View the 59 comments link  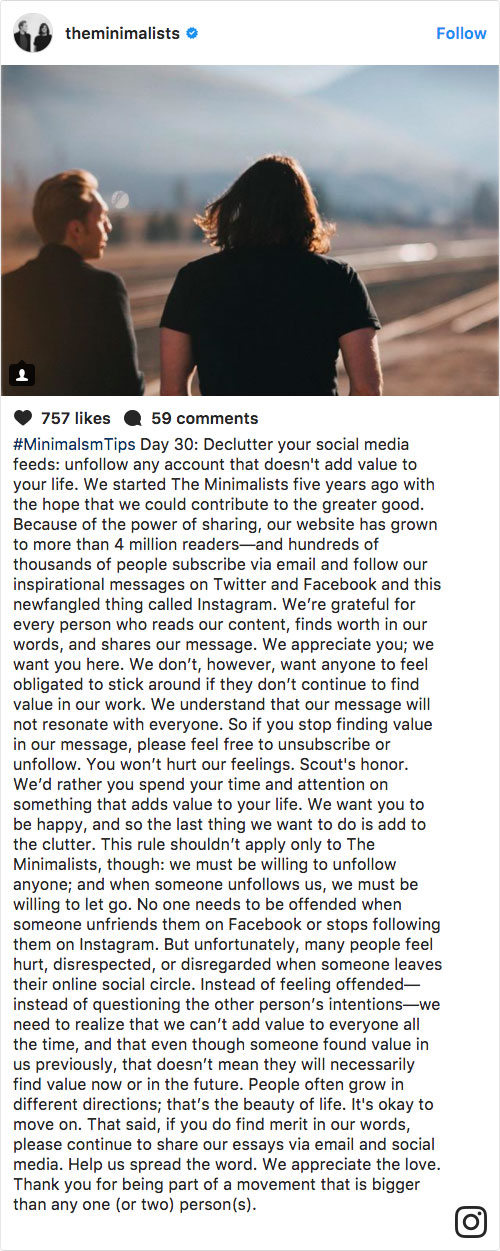coord(204,418)
